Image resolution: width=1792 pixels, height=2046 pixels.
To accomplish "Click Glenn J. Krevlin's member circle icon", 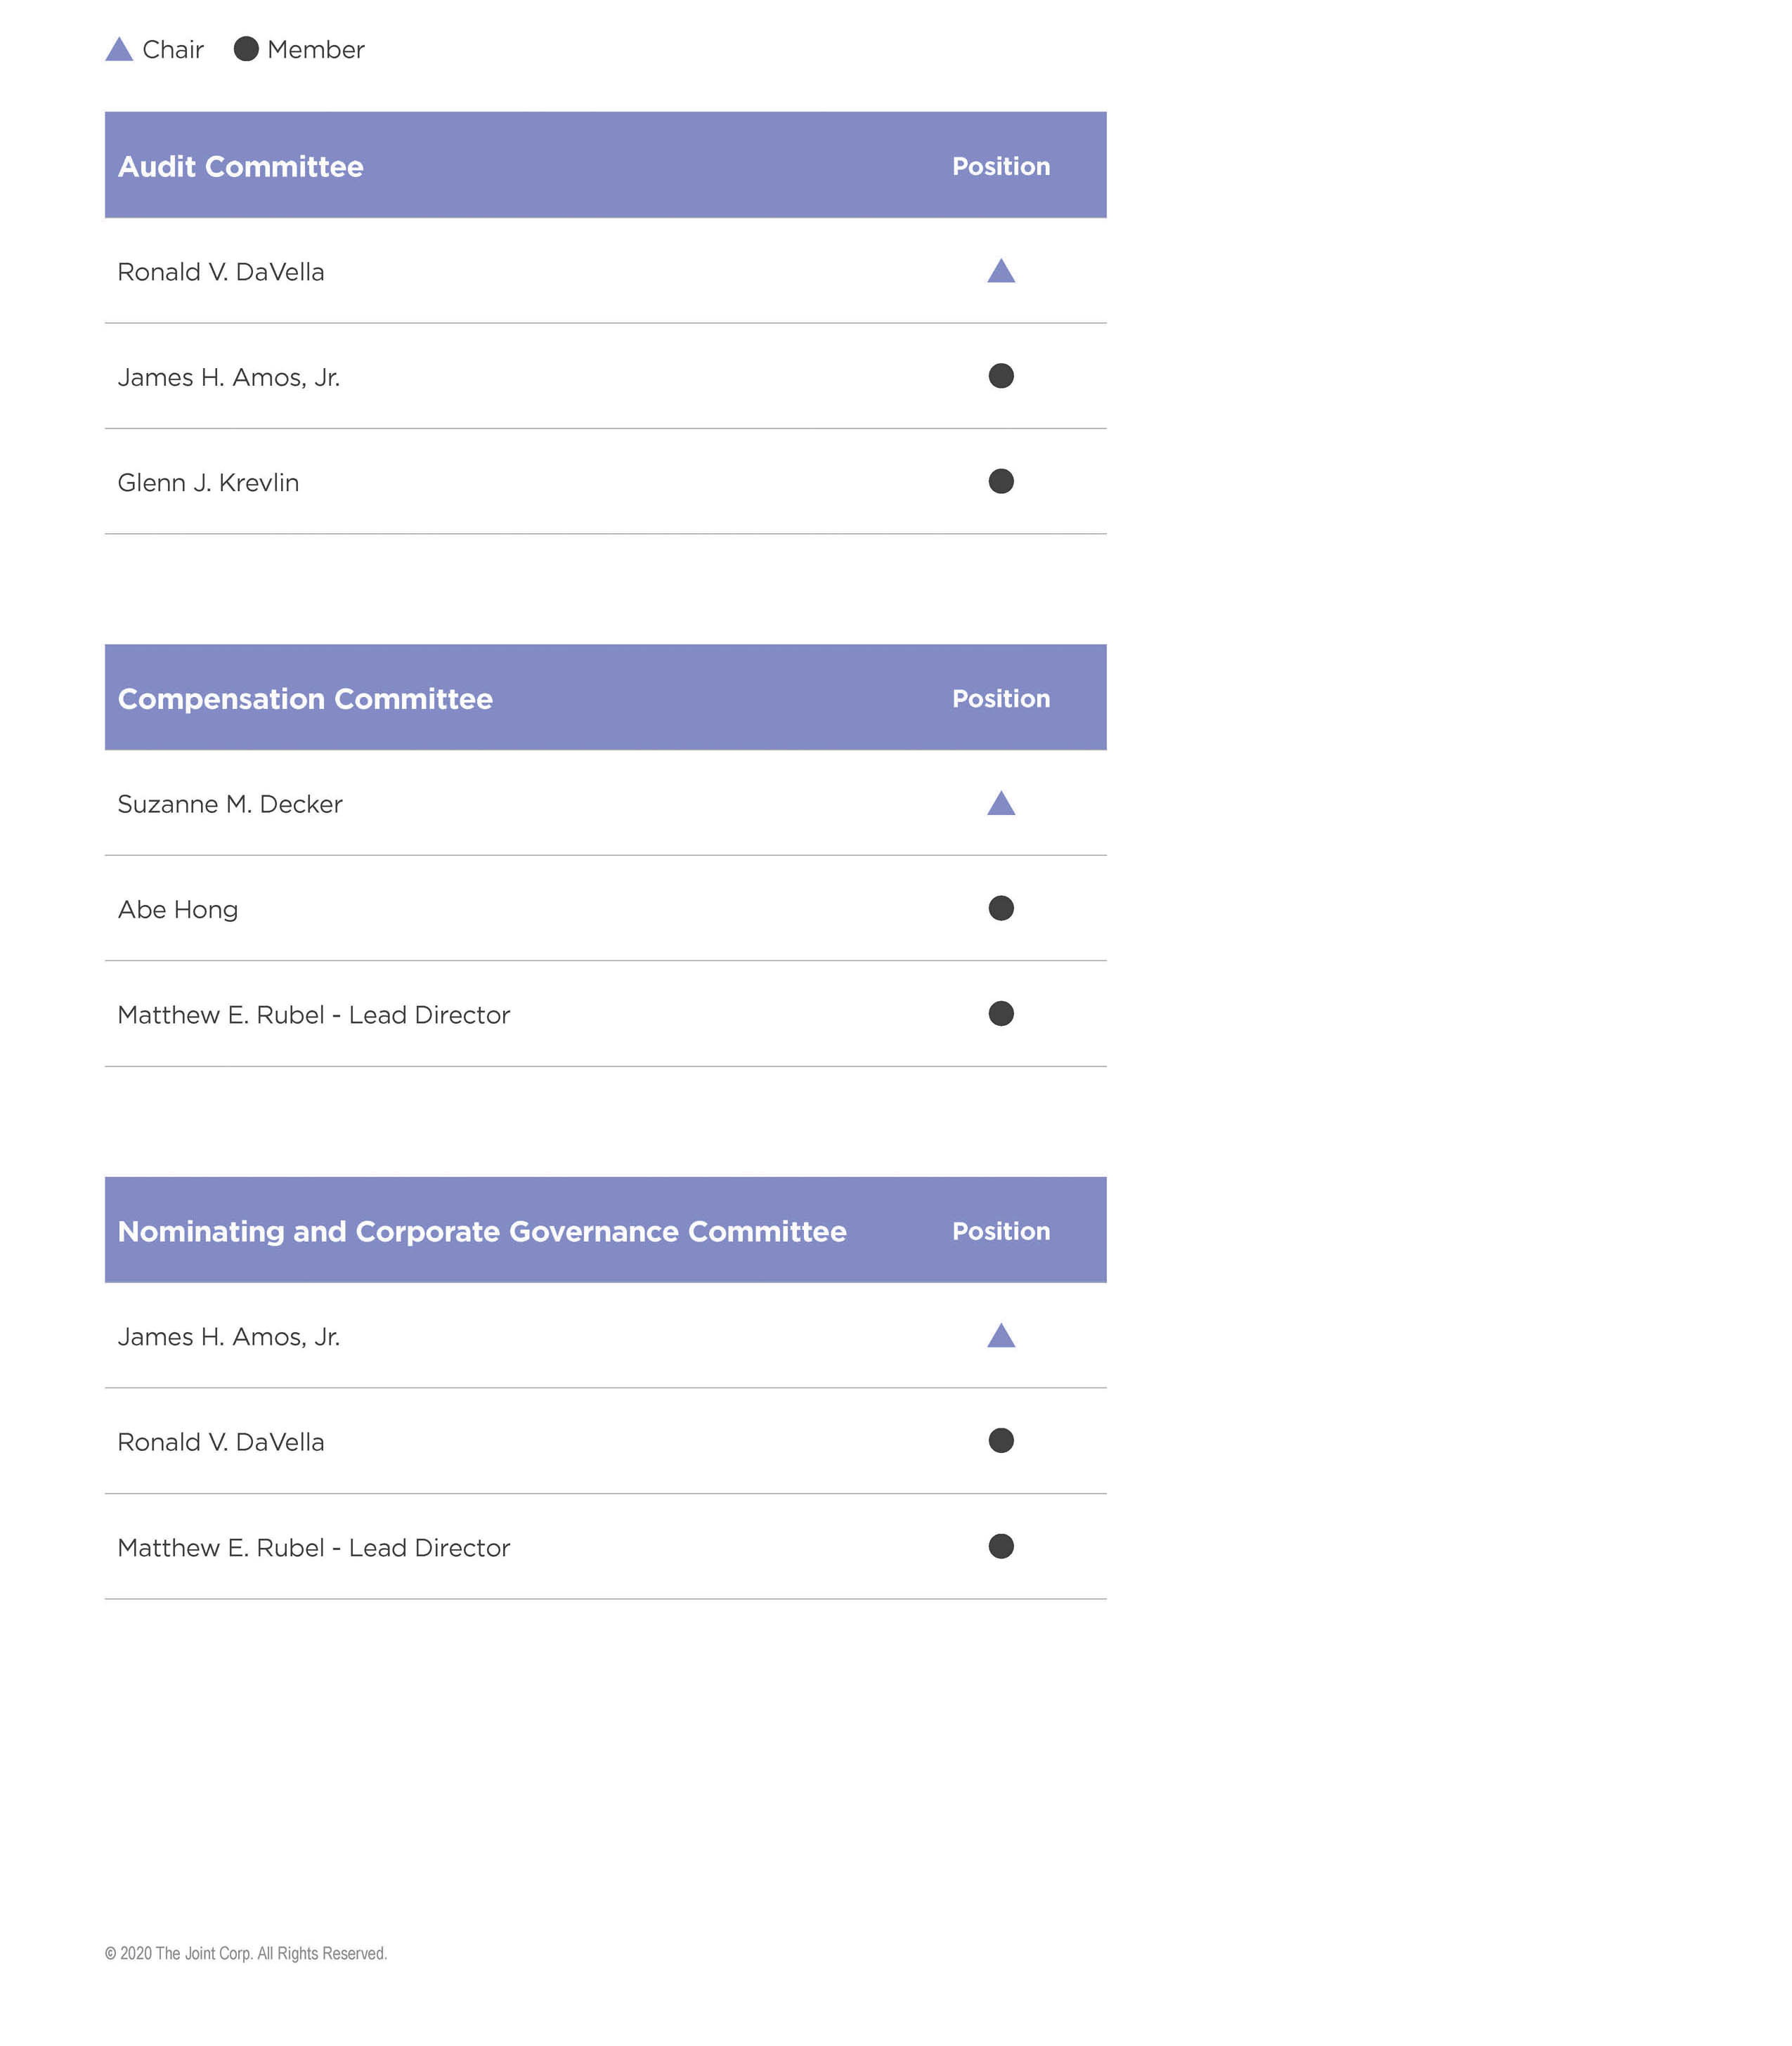I will 1001,481.
